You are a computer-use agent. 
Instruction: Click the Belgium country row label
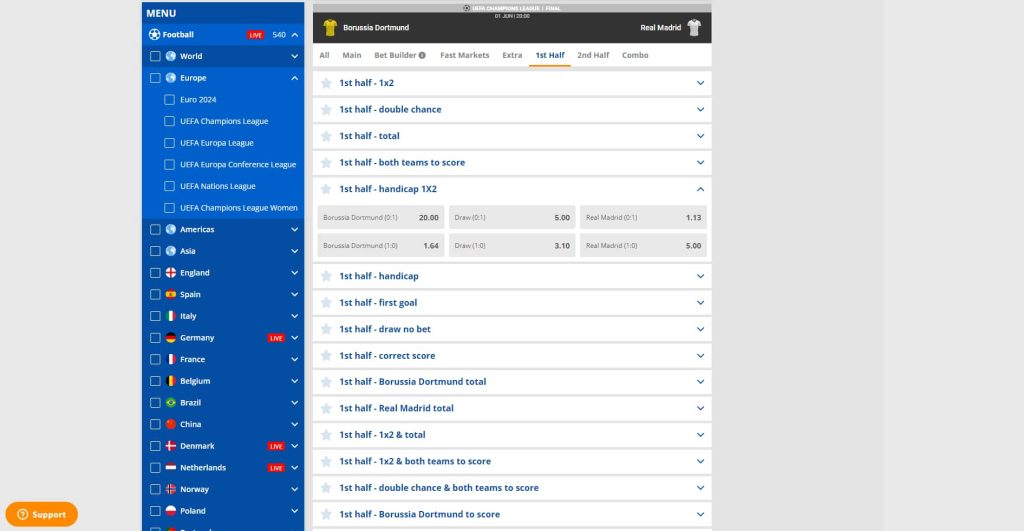(195, 381)
